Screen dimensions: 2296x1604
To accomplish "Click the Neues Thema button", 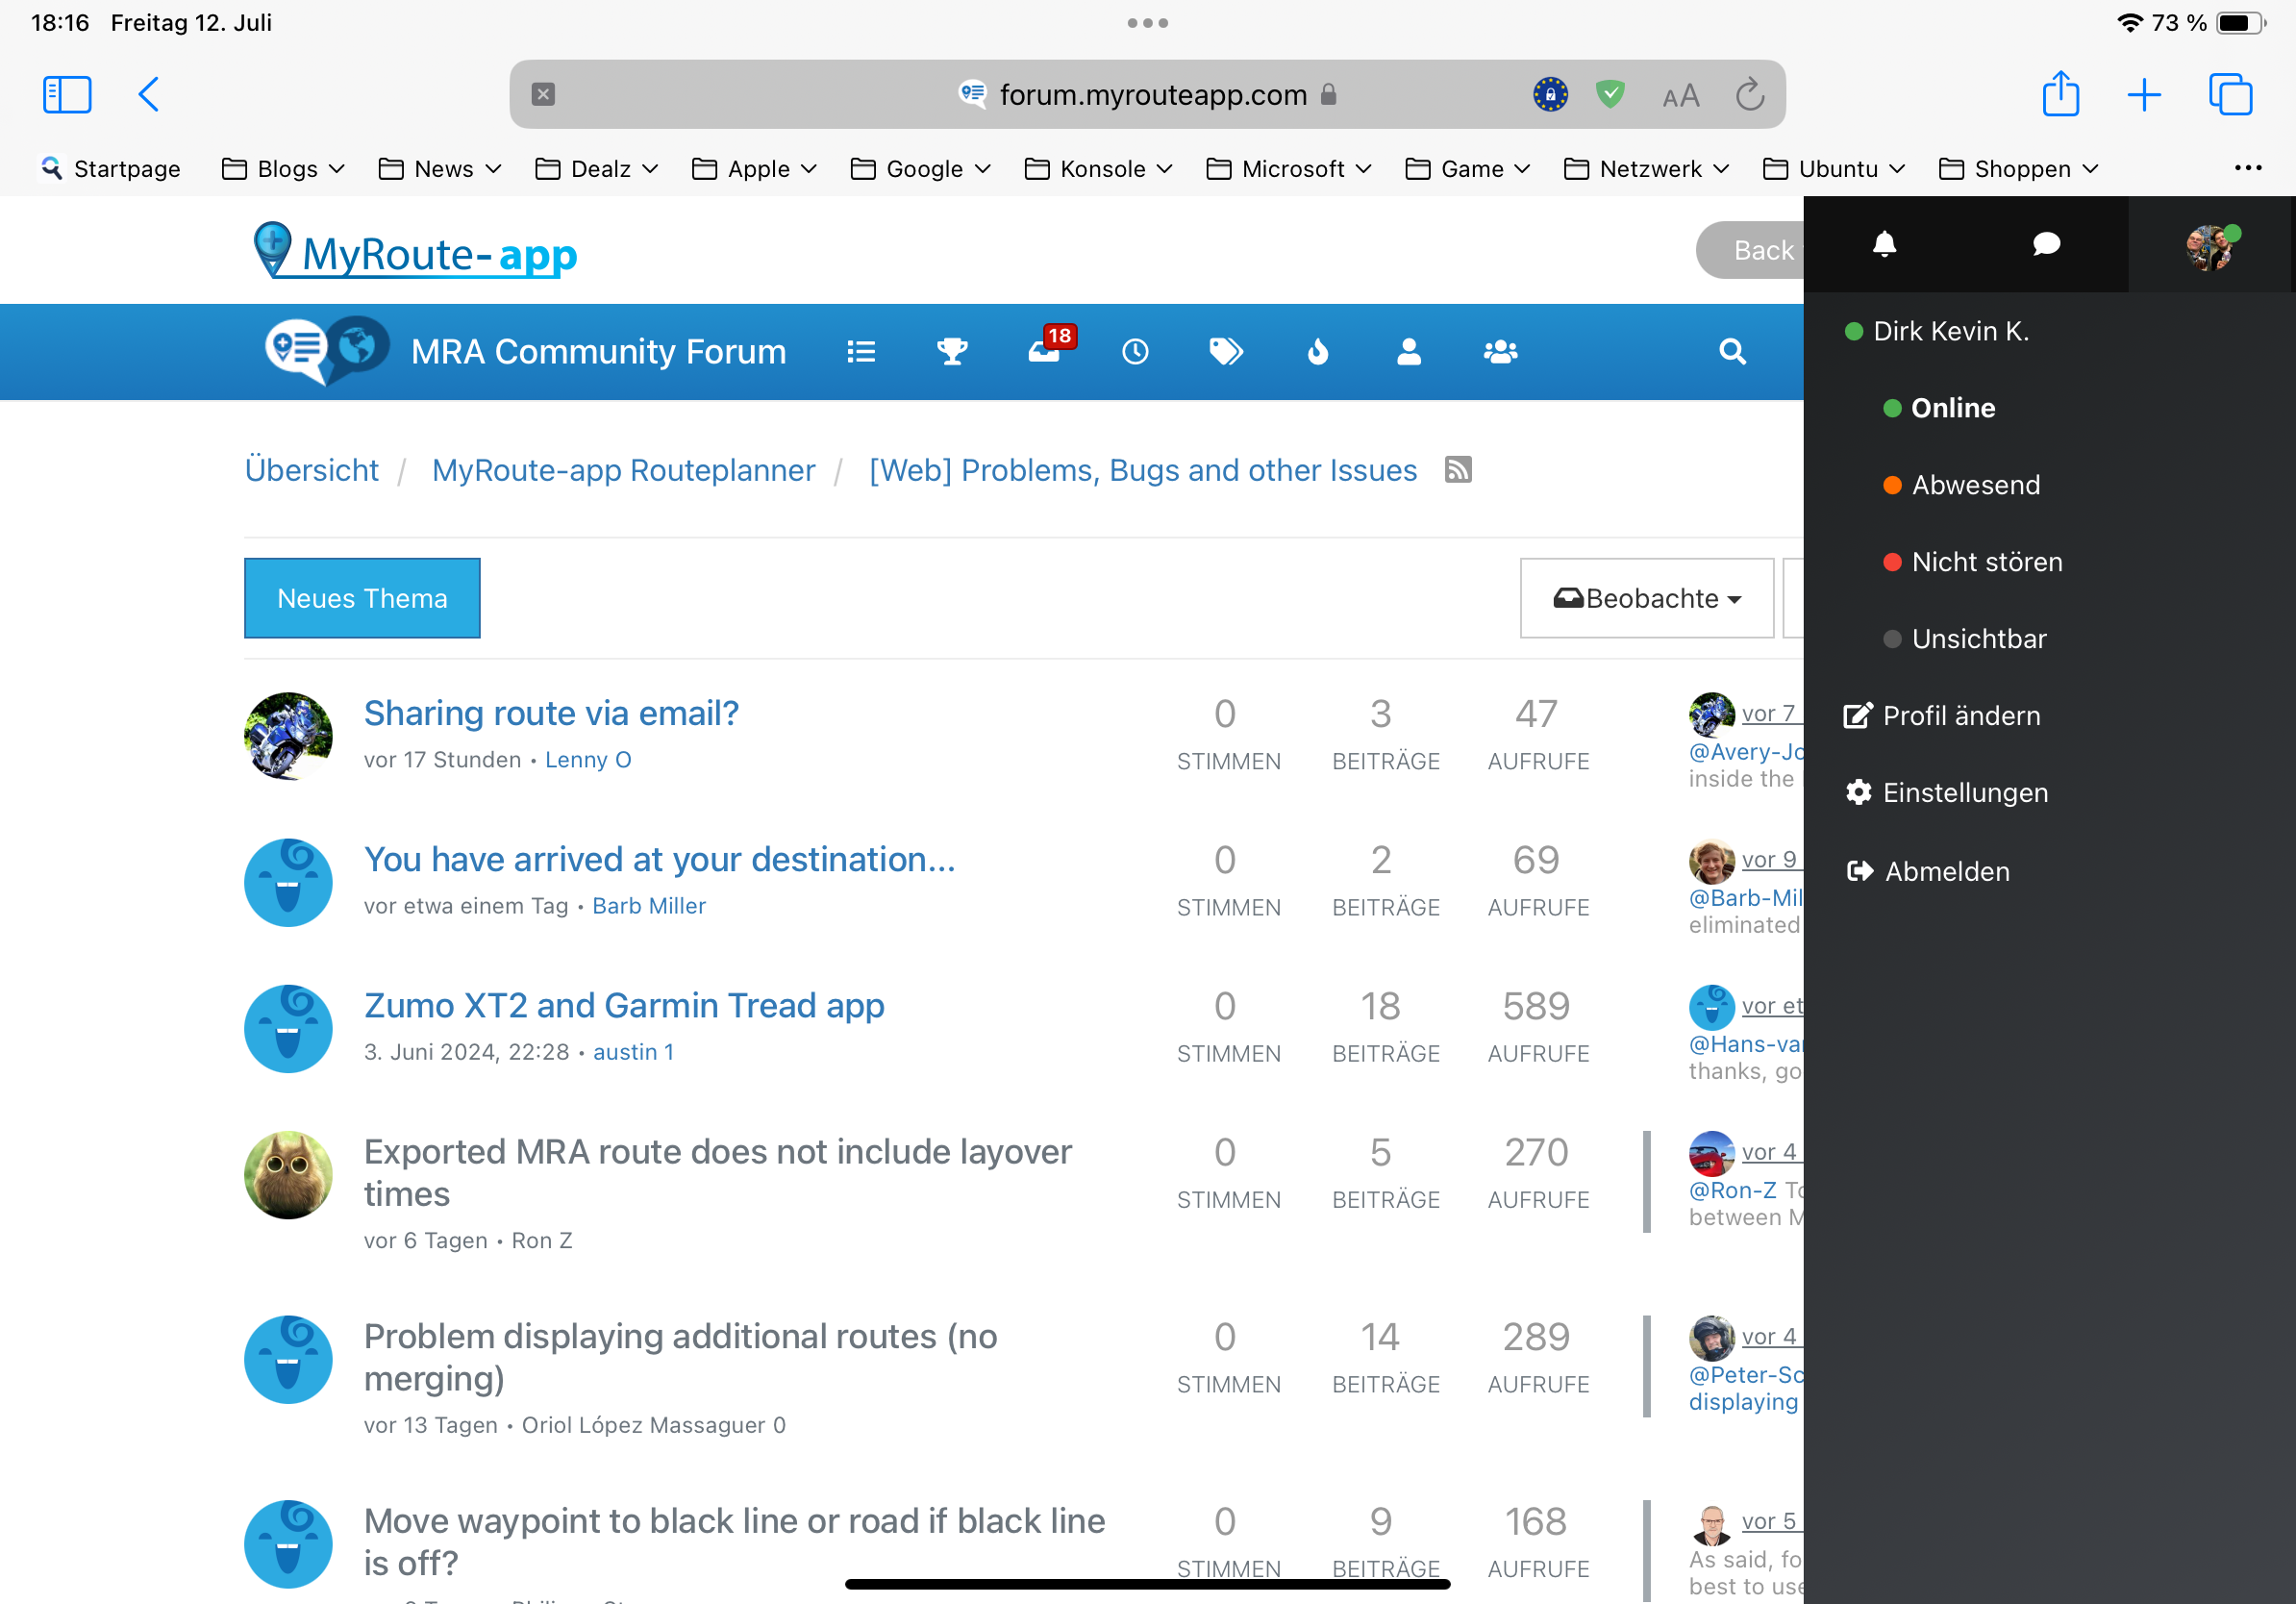I will tap(362, 598).
